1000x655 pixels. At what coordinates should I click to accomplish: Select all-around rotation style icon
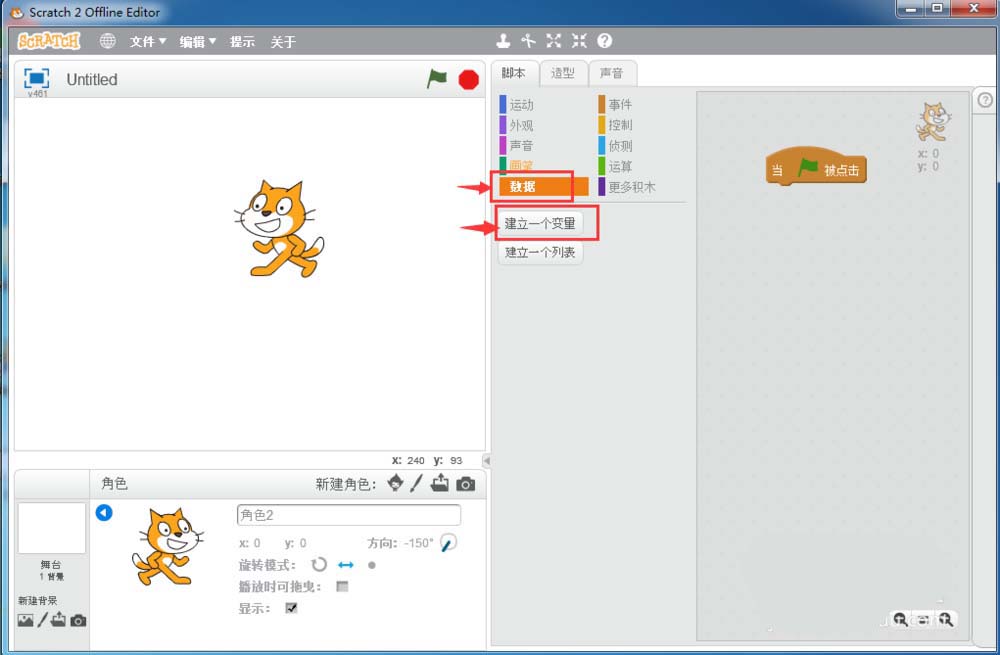coord(319,564)
